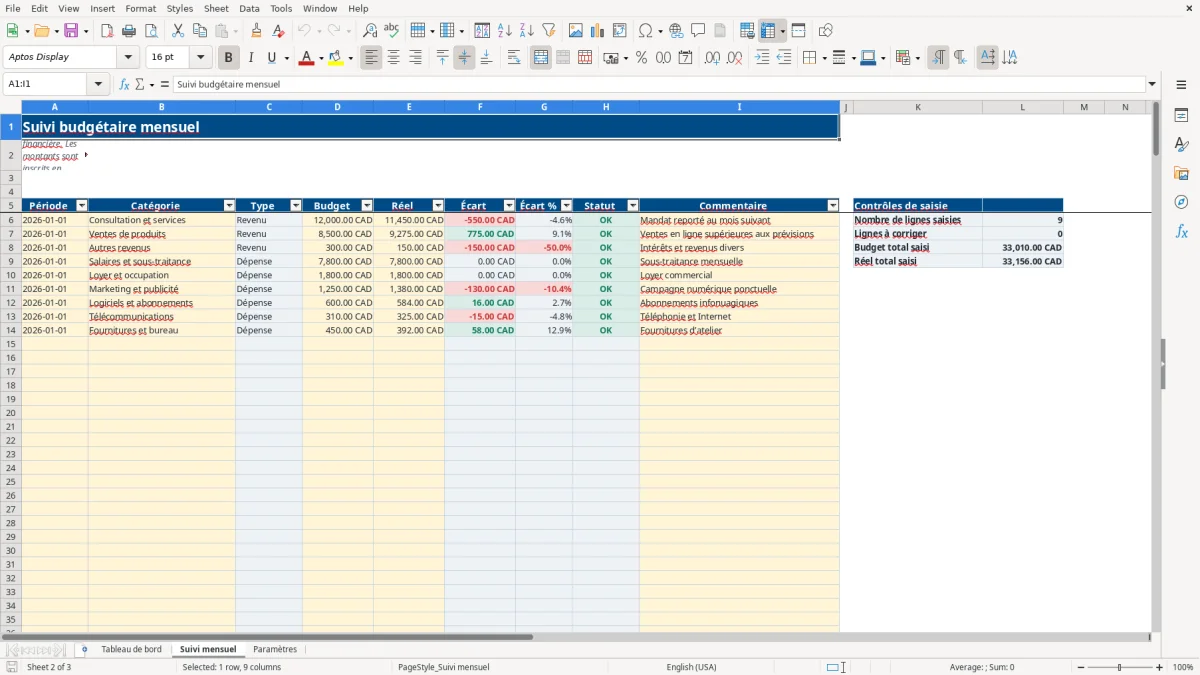The width and height of the screenshot is (1200, 675).
Task: Open font size dropdown
Action: [x=200, y=58]
